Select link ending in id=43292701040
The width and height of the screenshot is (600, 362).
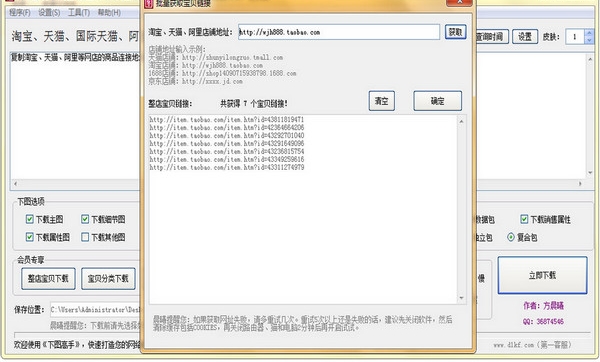(x=227, y=136)
